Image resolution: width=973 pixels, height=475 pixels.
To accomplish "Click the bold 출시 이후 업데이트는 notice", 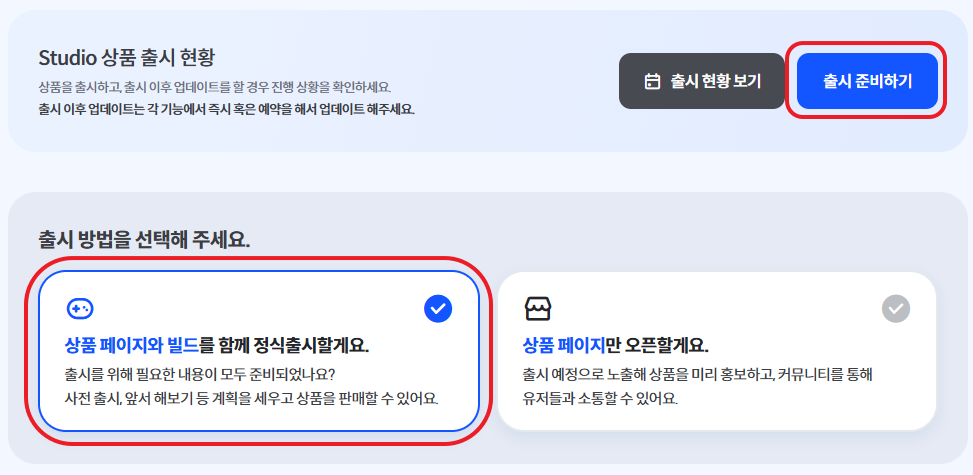I will 226,110.
